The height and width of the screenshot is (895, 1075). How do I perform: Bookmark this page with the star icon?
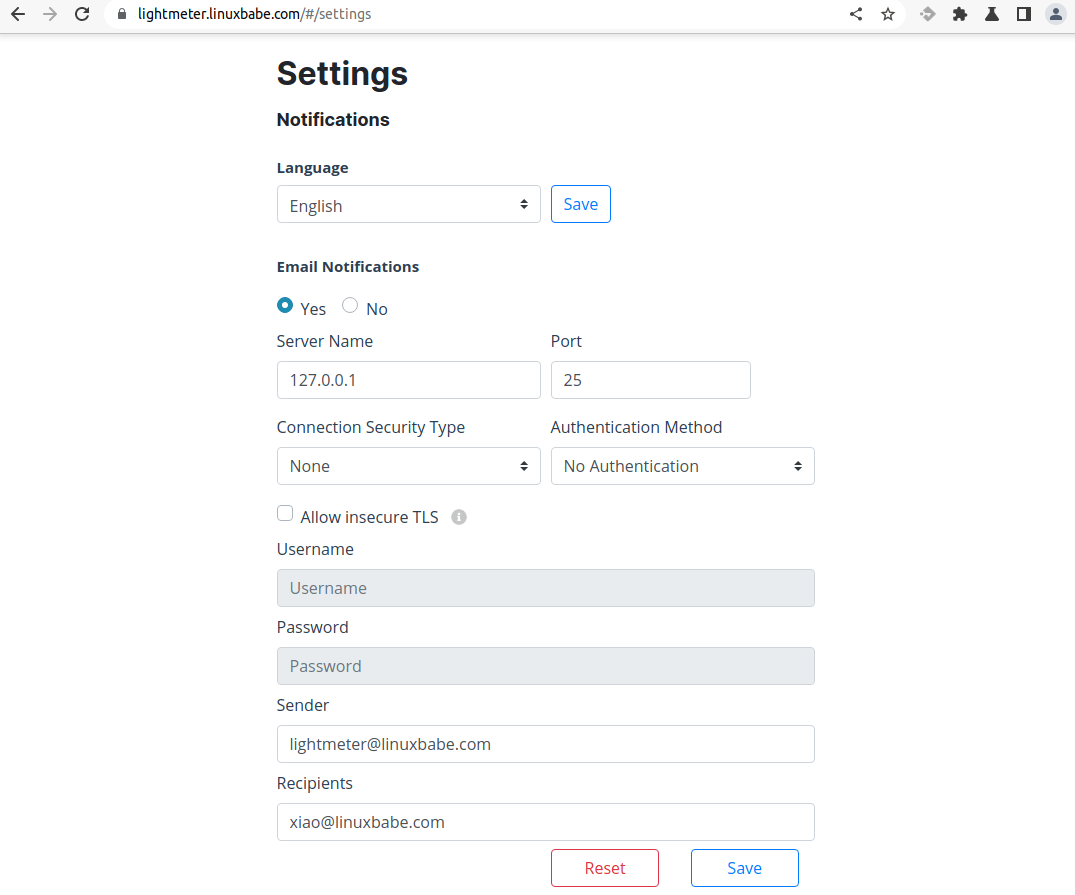(888, 15)
